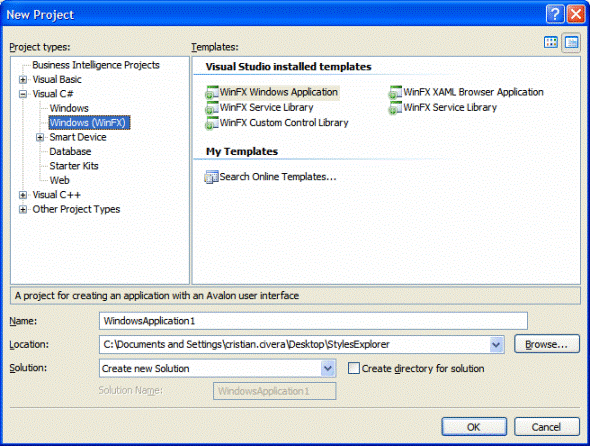Click the WinFX XAML Browser Application icon
The image size is (590, 446).
coord(395,92)
